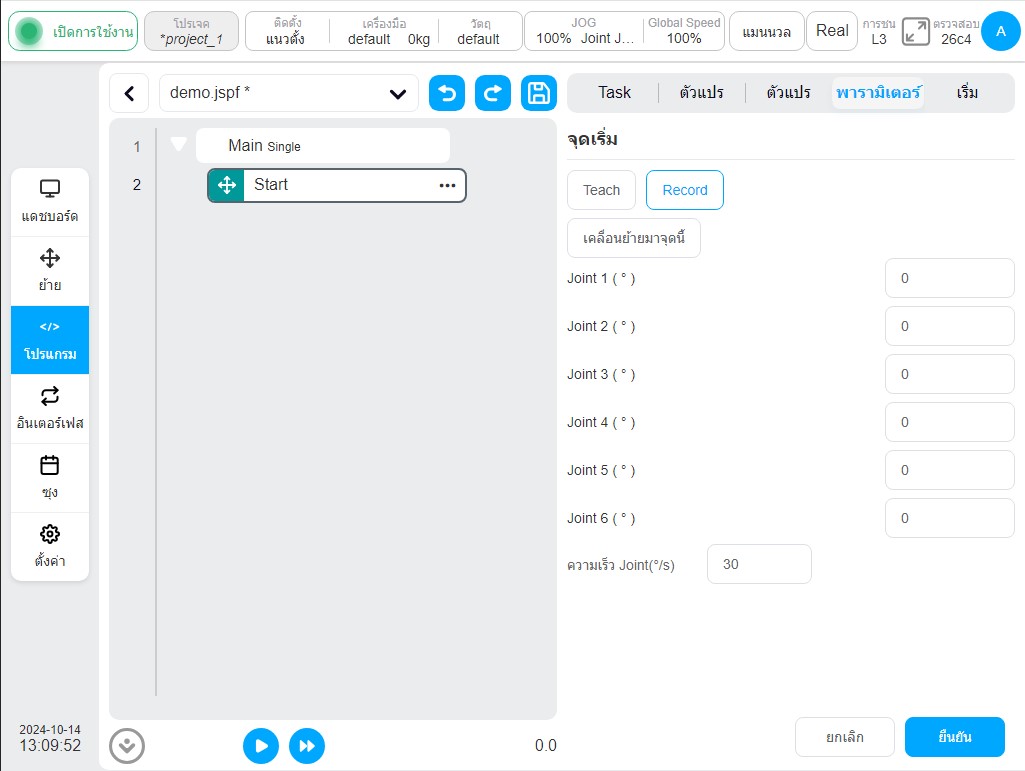Click the ตรวจสอบ 26c4 checksum item
Viewport: 1025px width, 771px height.
click(956, 31)
